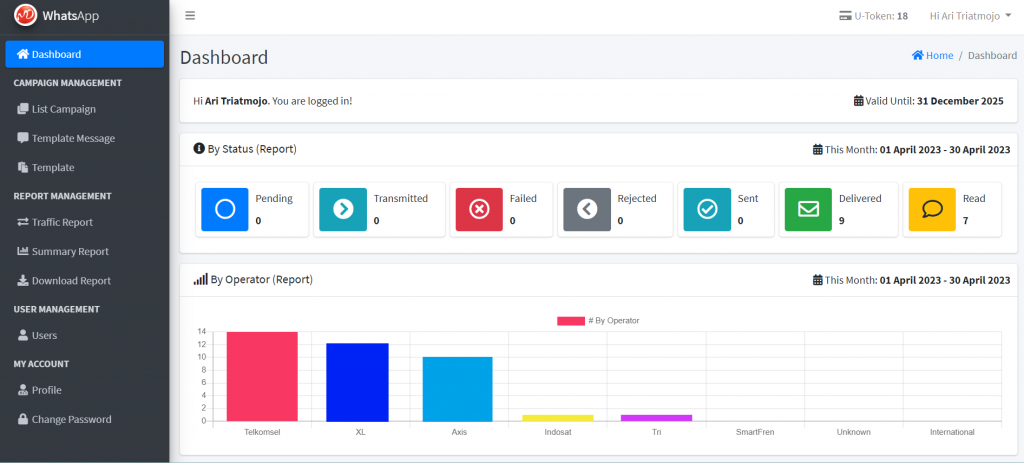Click the Transmitted arrow icon

[343, 209]
